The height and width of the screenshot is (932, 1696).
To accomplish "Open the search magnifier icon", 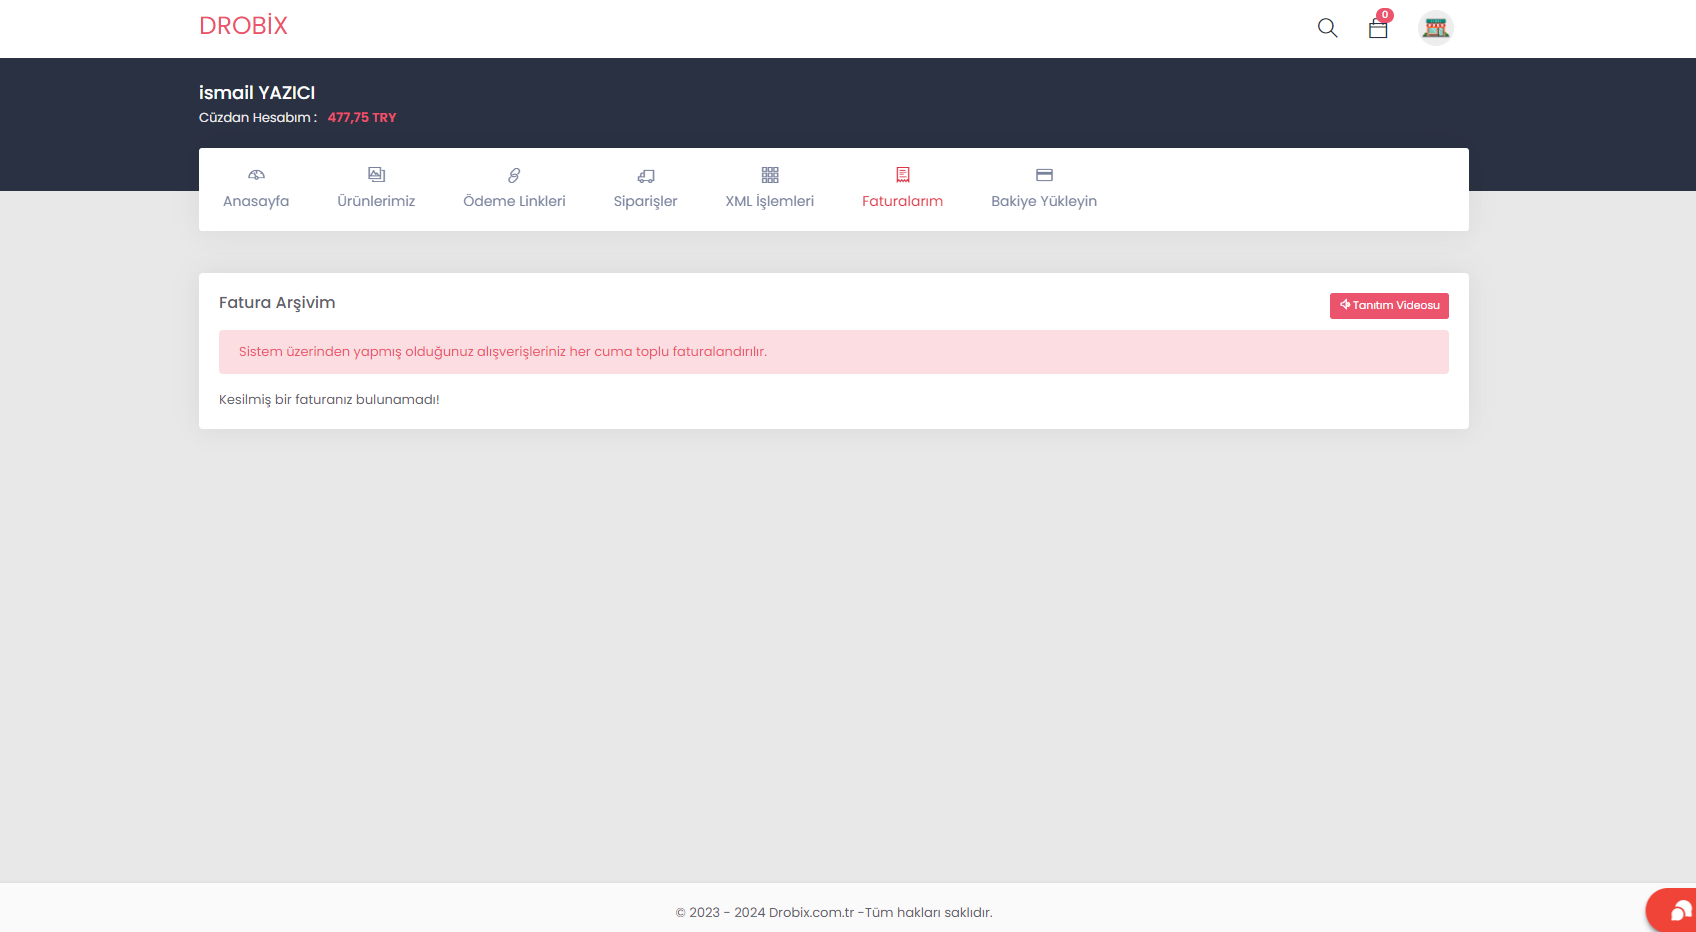I will [1327, 28].
